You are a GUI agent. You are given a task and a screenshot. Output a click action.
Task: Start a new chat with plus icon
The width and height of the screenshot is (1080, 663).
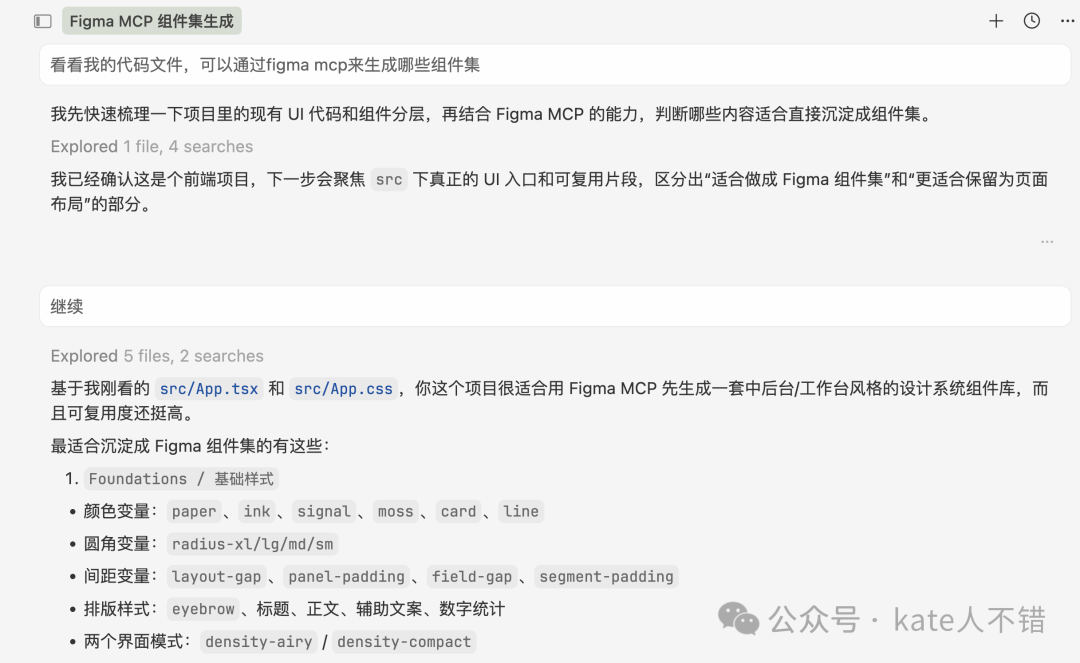996,21
